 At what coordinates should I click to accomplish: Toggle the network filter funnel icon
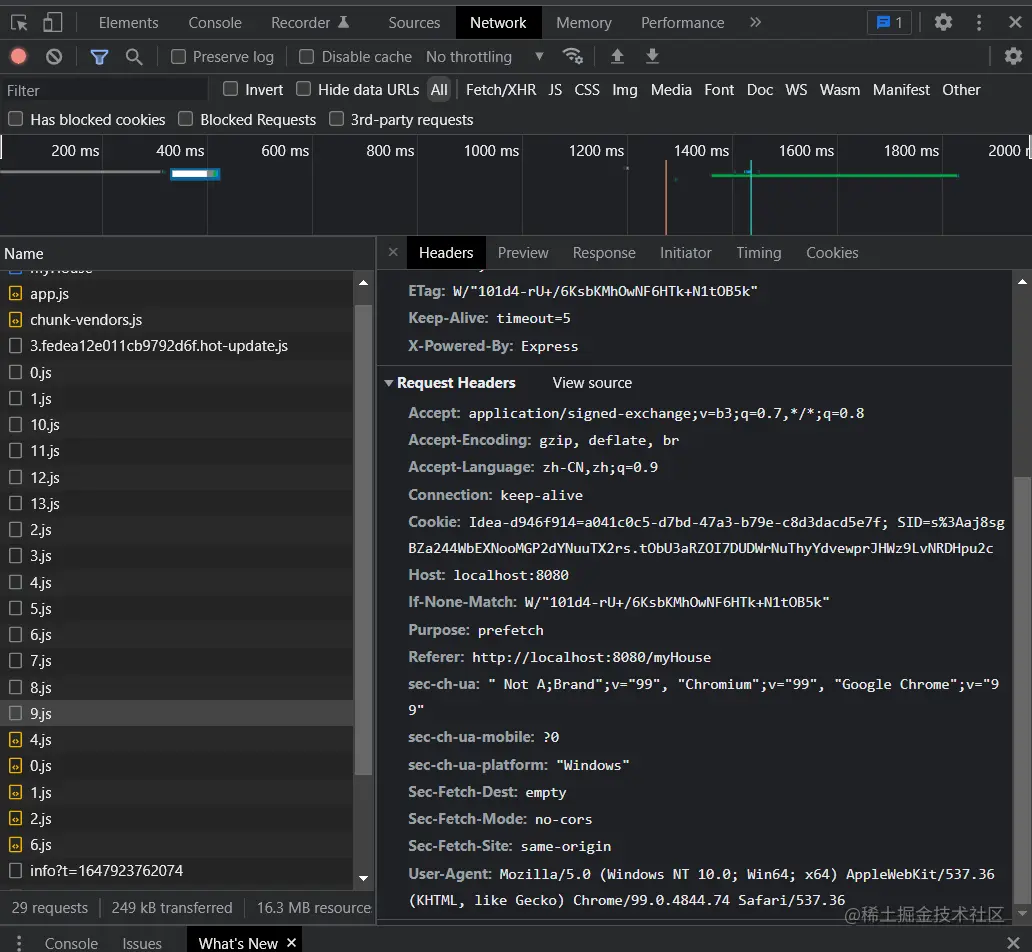[99, 57]
